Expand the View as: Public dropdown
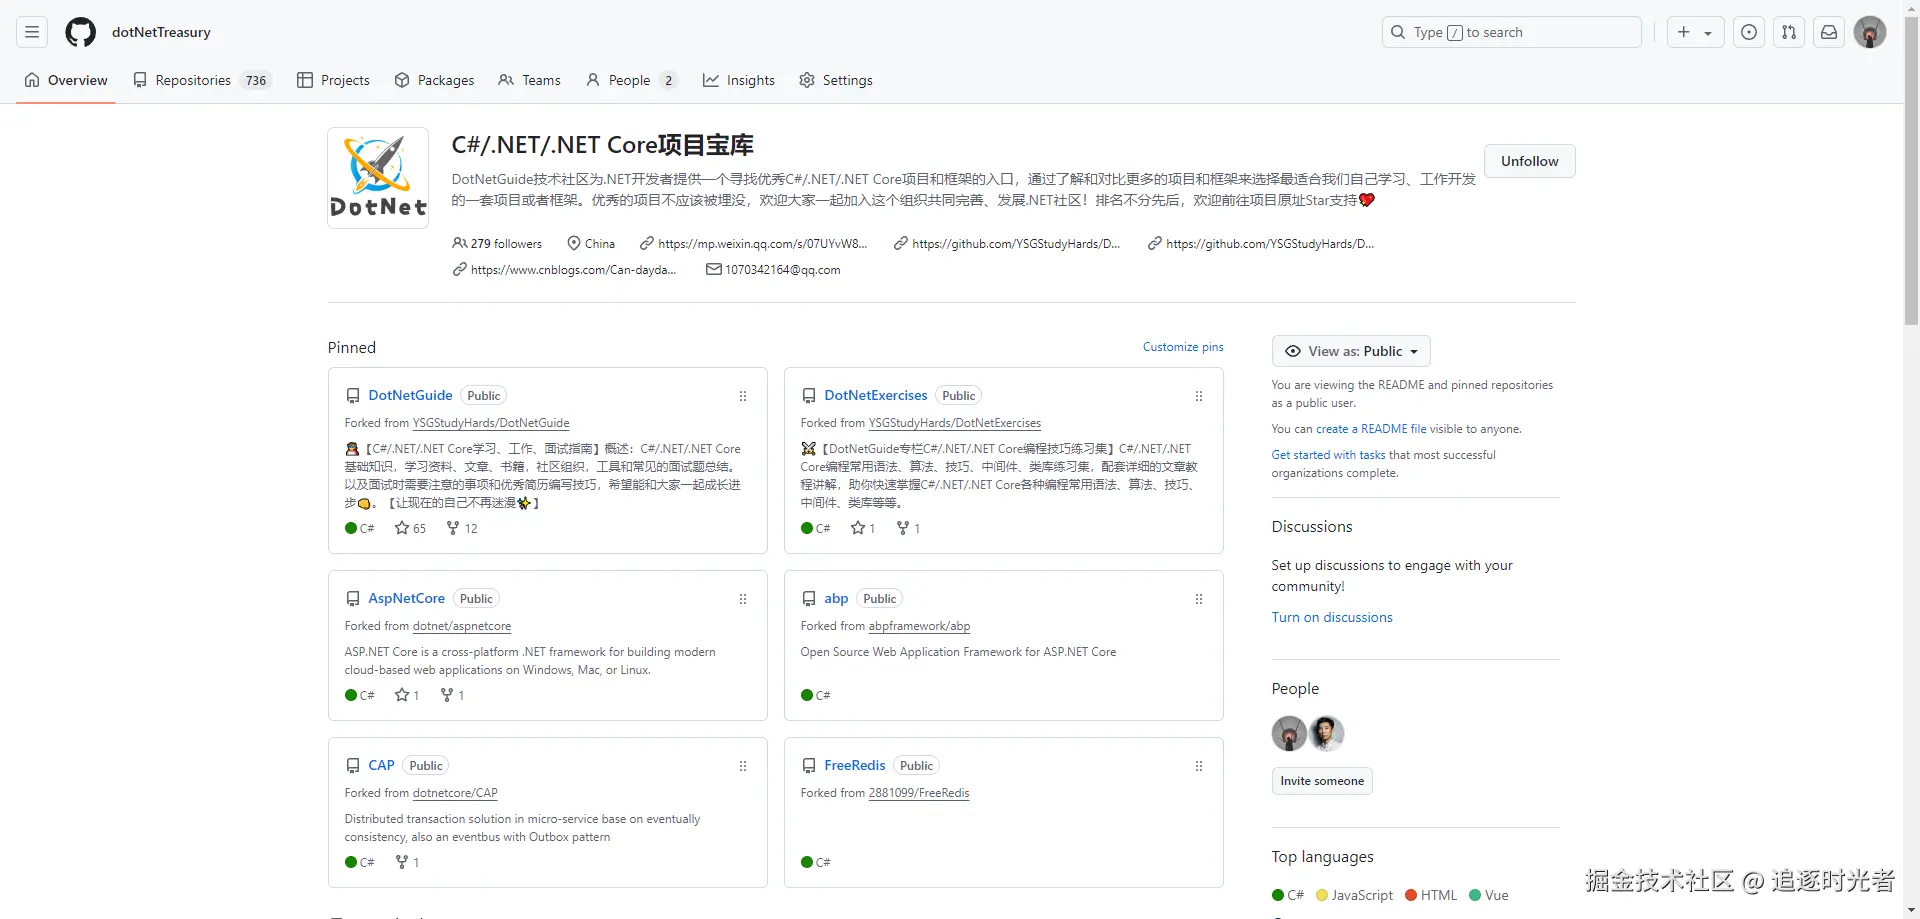Viewport: 1920px width, 919px height. pyautogui.click(x=1351, y=351)
